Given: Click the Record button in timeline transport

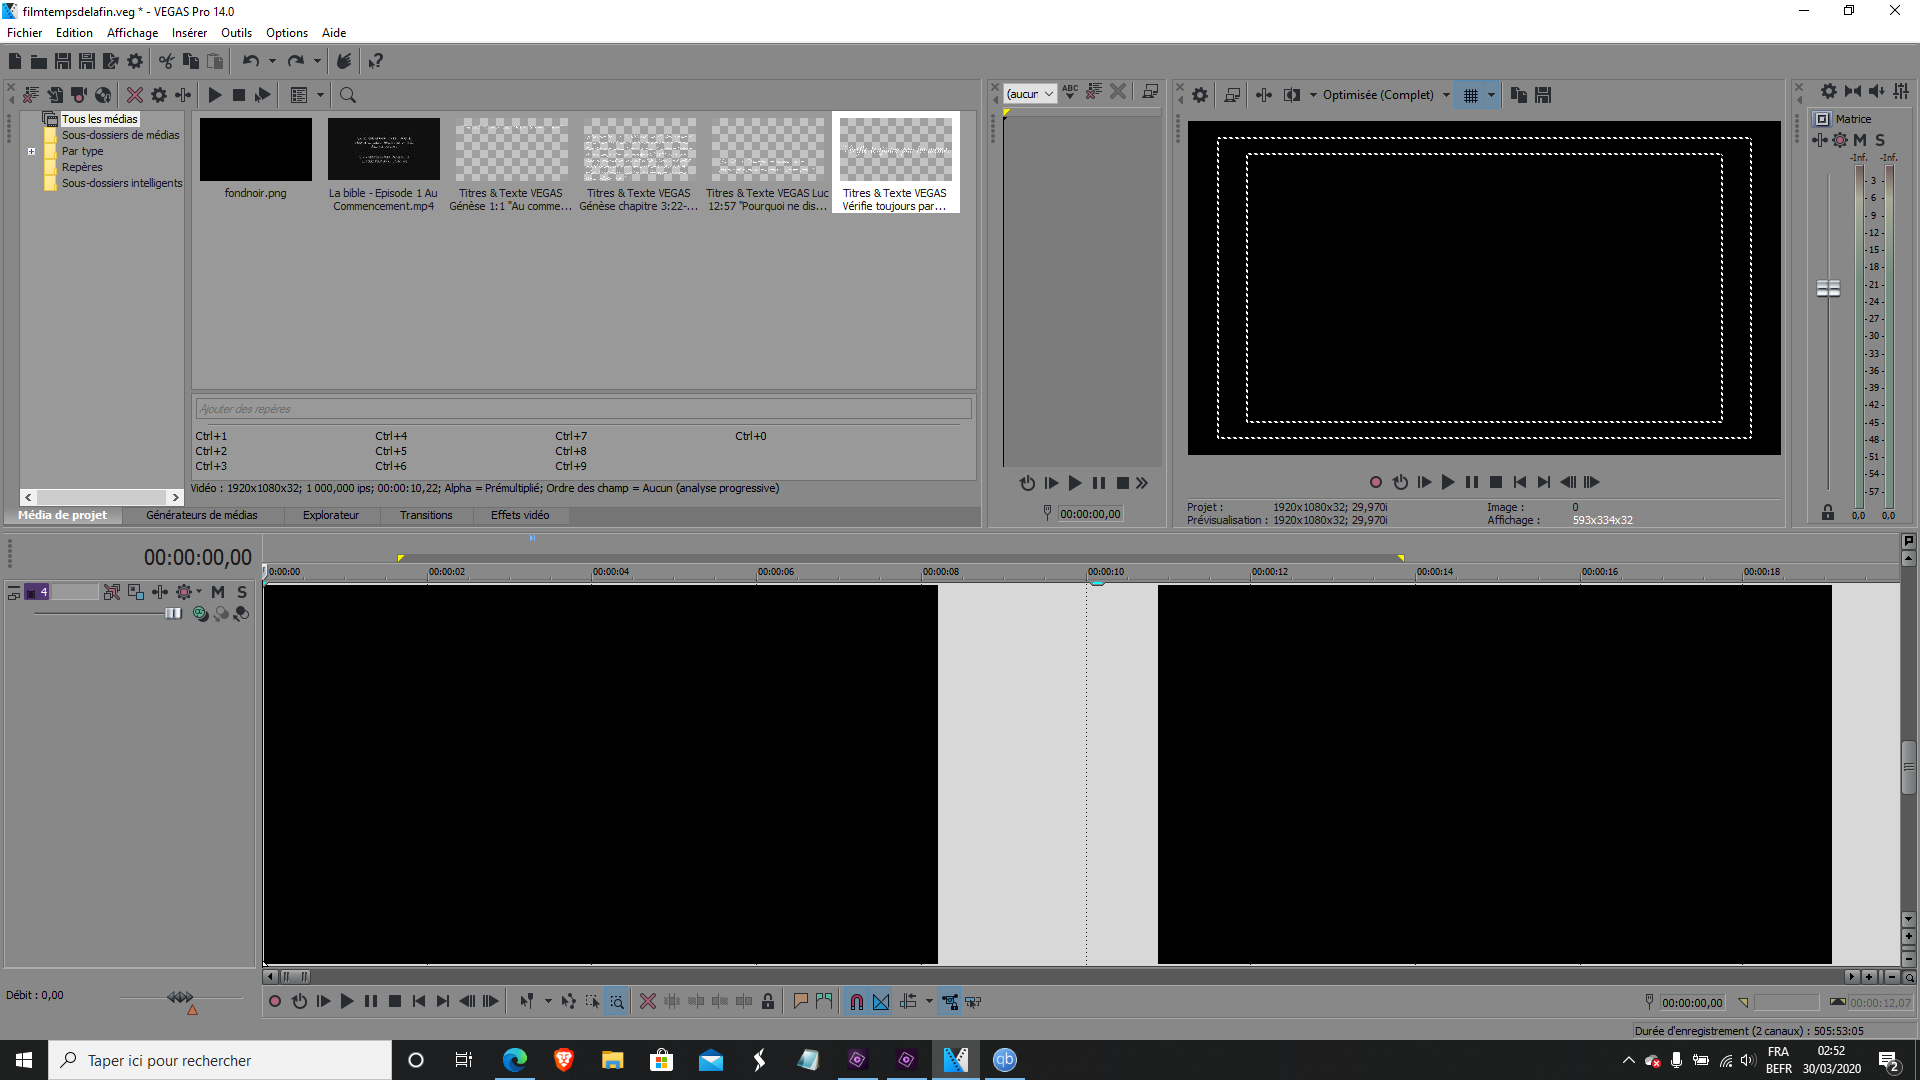Looking at the screenshot, I should pos(275,1001).
